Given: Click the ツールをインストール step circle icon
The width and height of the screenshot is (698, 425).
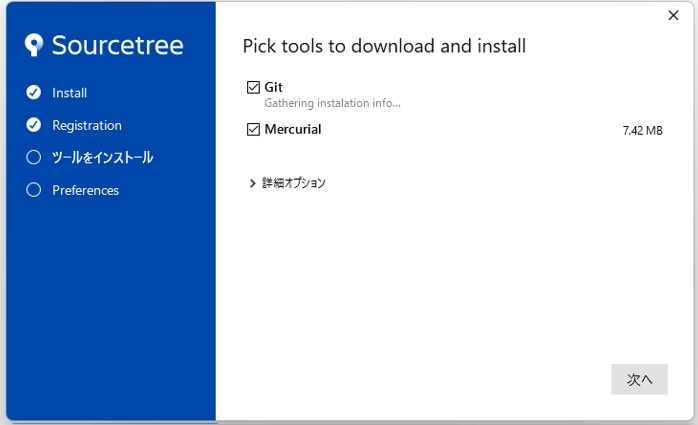Looking at the screenshot, I should (34, 157).
